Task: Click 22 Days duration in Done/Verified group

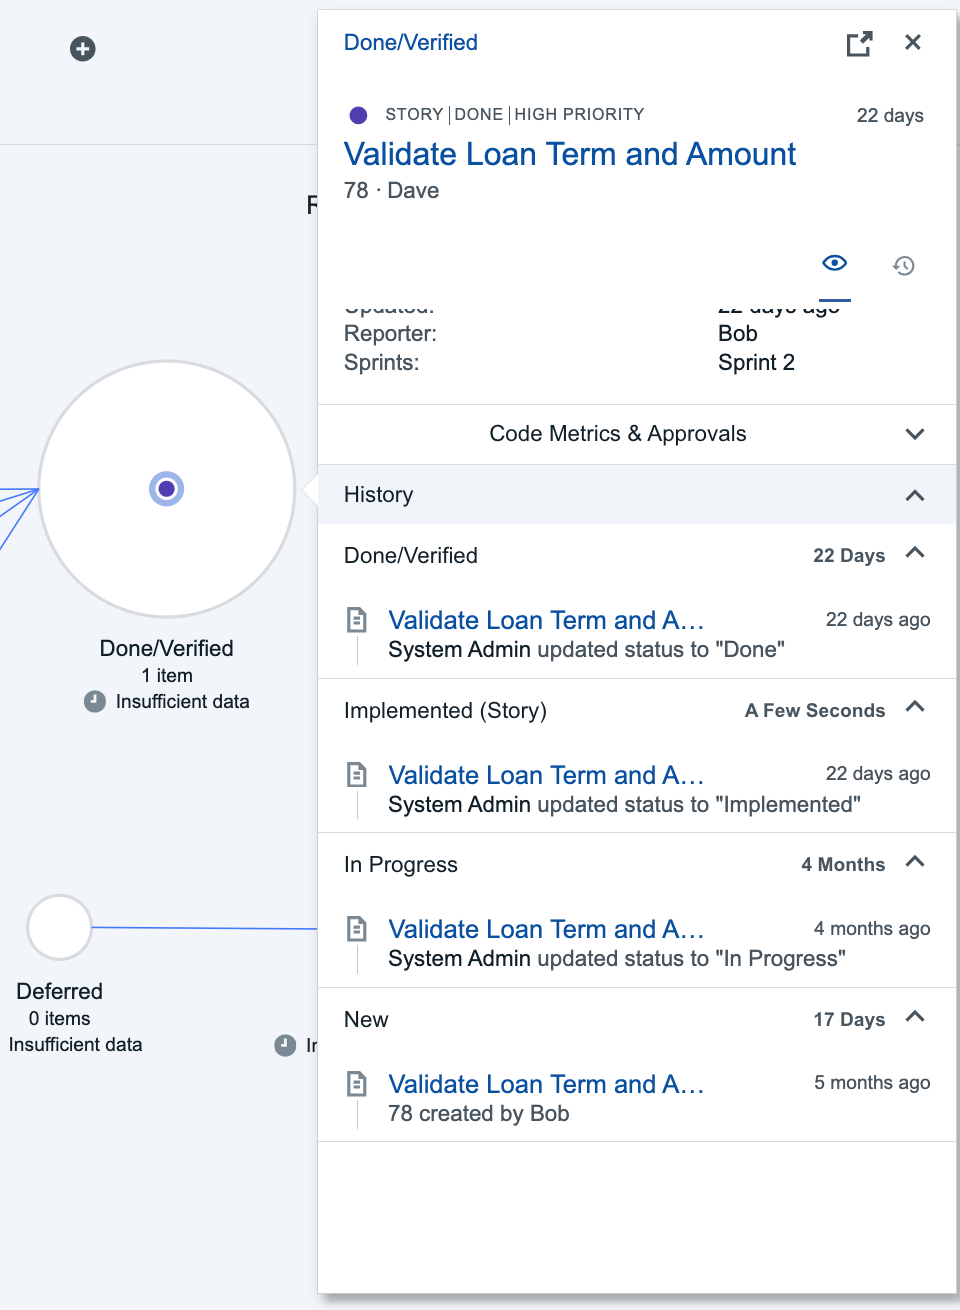Action: click(849, 556)
